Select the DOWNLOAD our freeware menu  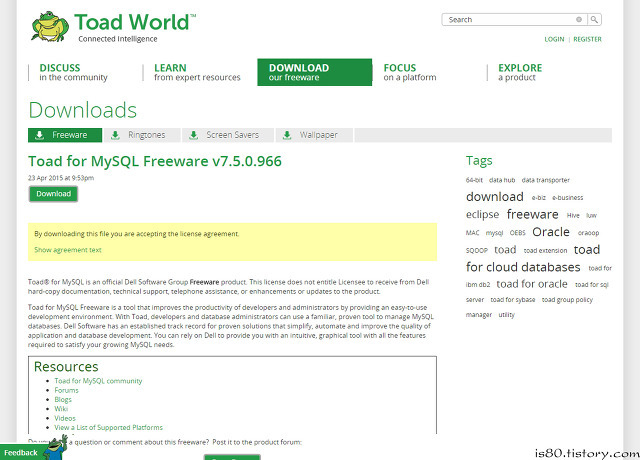pyautogui.click(x=314, y=72)
